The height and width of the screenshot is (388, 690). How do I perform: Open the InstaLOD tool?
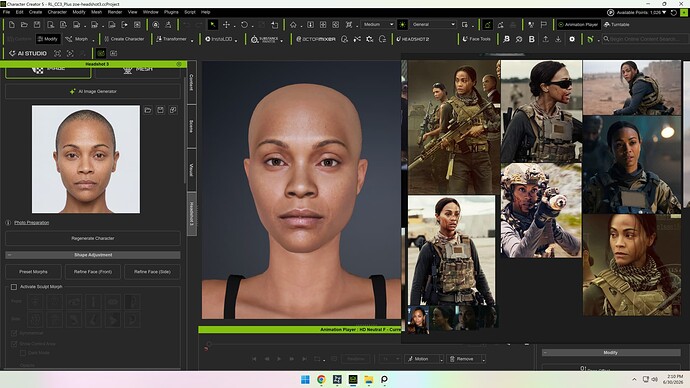[x=219, y=39]
